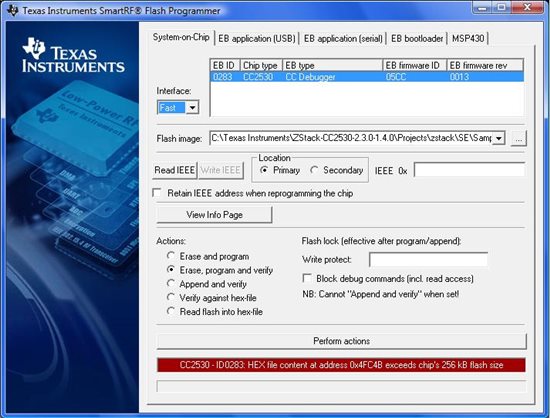The width and height of the screenshot is (550, 418).
Task: Open the EB application (USB) tab
Action: point(257,39)
